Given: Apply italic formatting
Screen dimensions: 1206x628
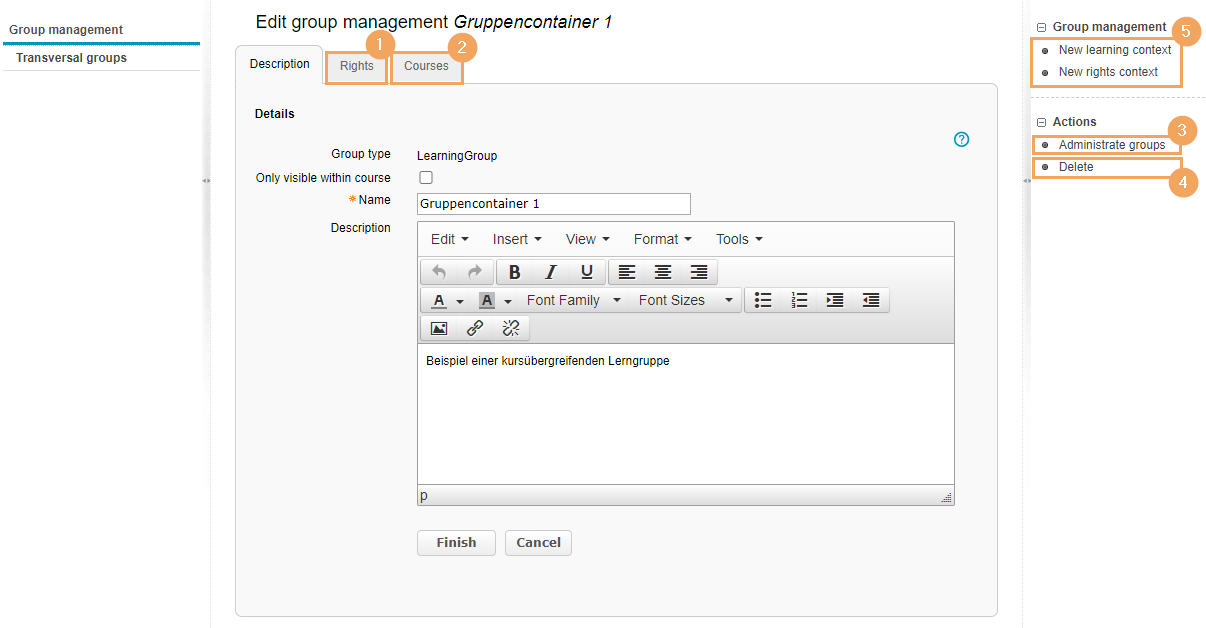Looking at the screenshot, I should coord(550,272).
